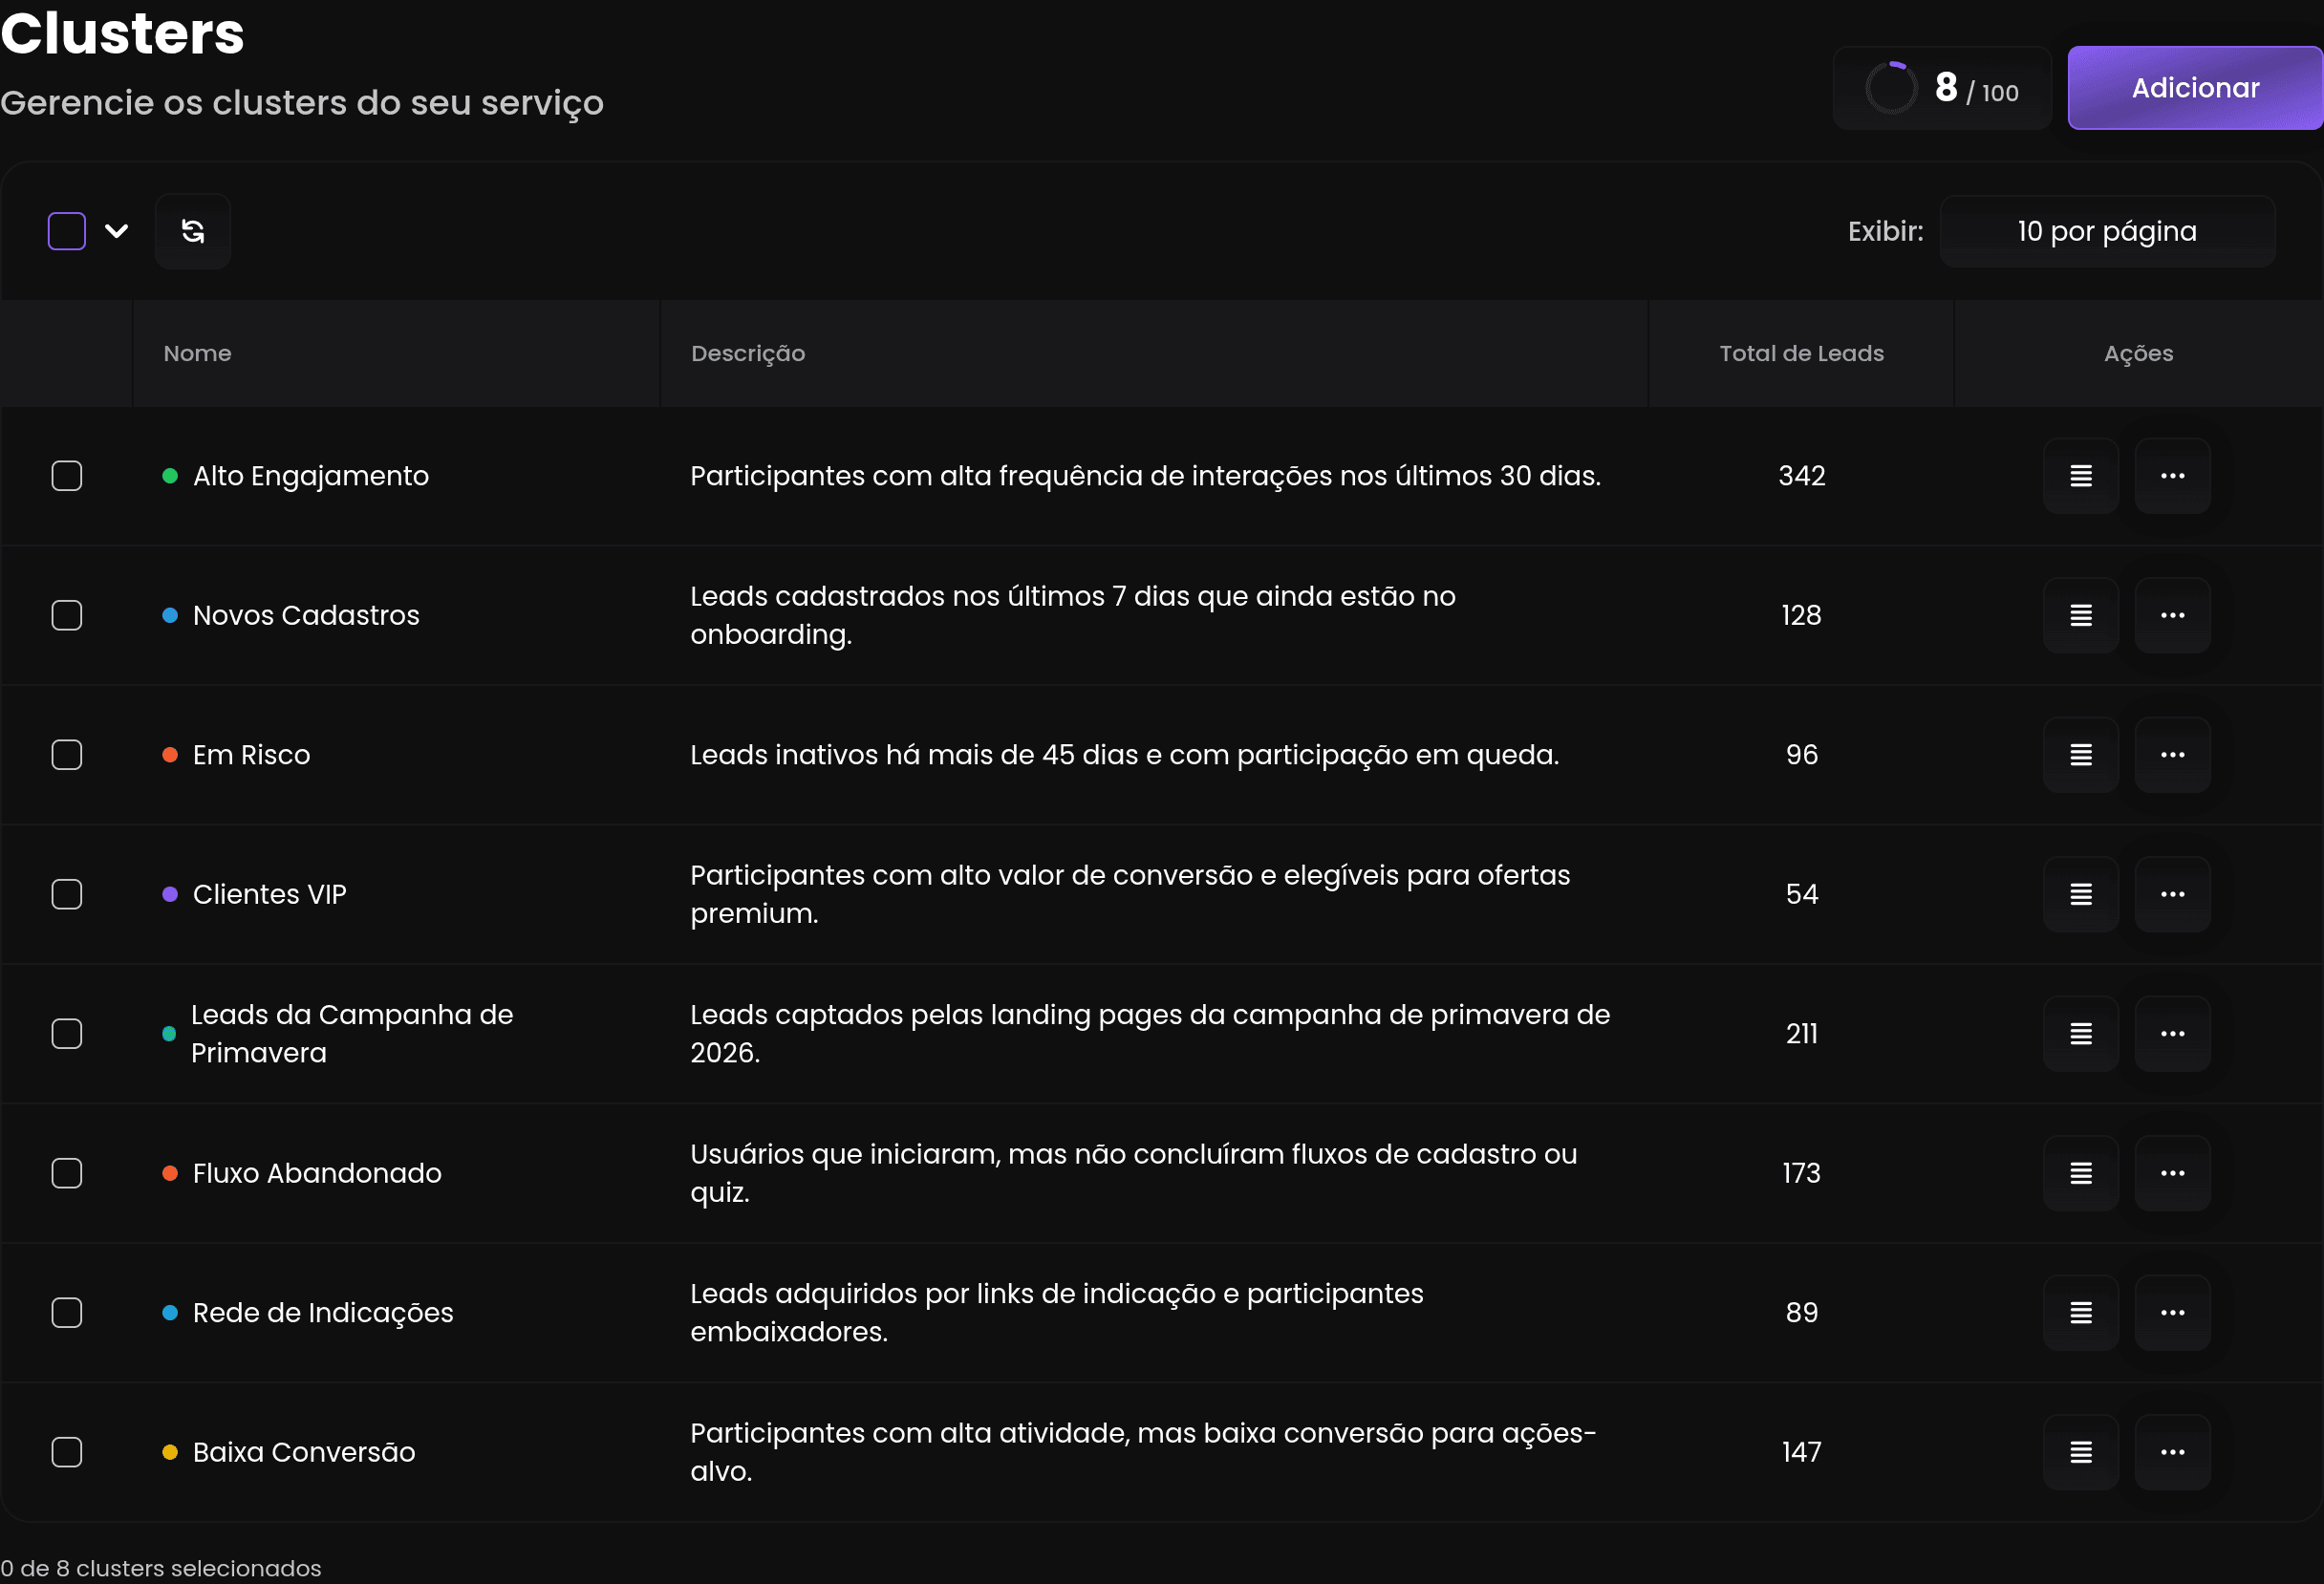Open list view icon for Rede de Indicações
Image resolution: width=2324 pixels, height=1584 pixels.
click(x=2081, y=1313)
